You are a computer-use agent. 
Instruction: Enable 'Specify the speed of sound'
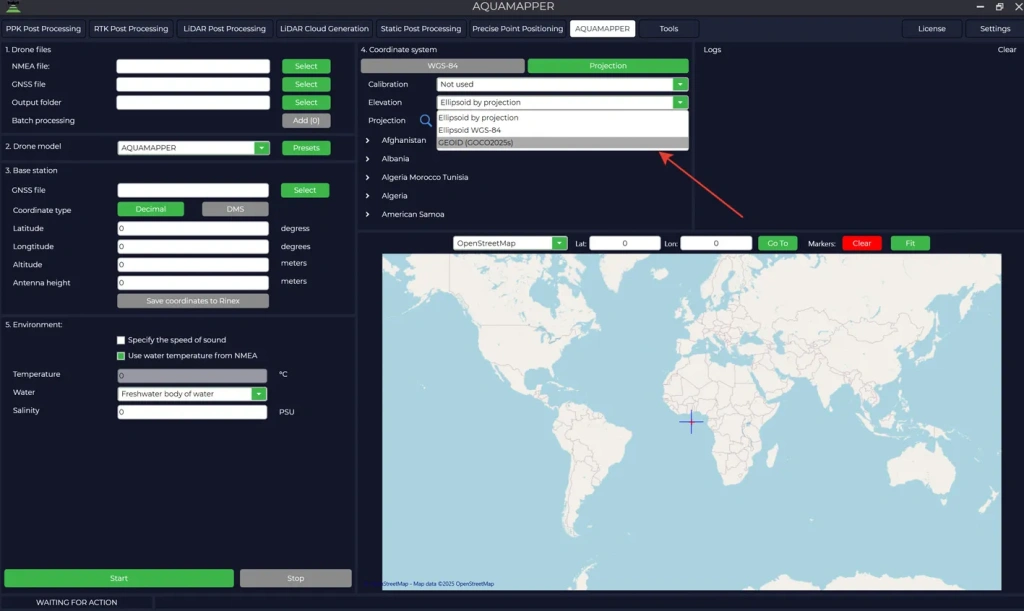pos(120,339)
